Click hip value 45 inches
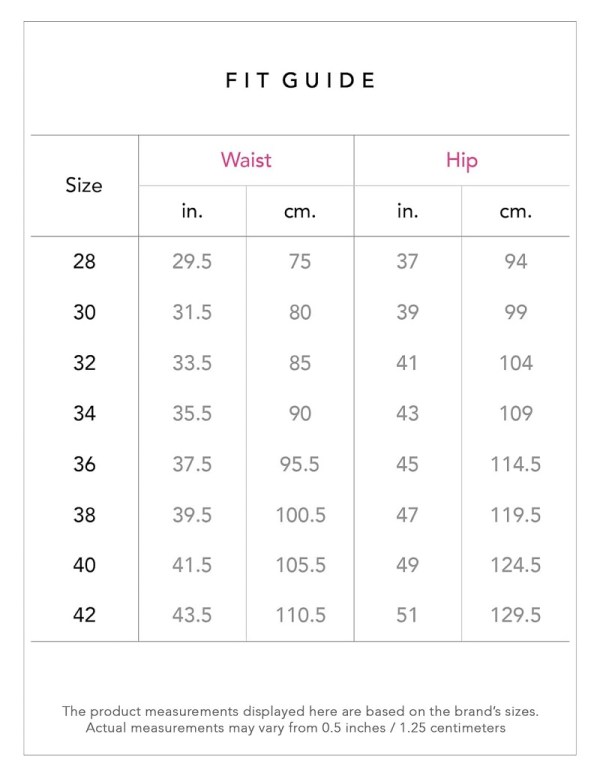The width and height of the screenshot is (600, 776). (407, 464)
